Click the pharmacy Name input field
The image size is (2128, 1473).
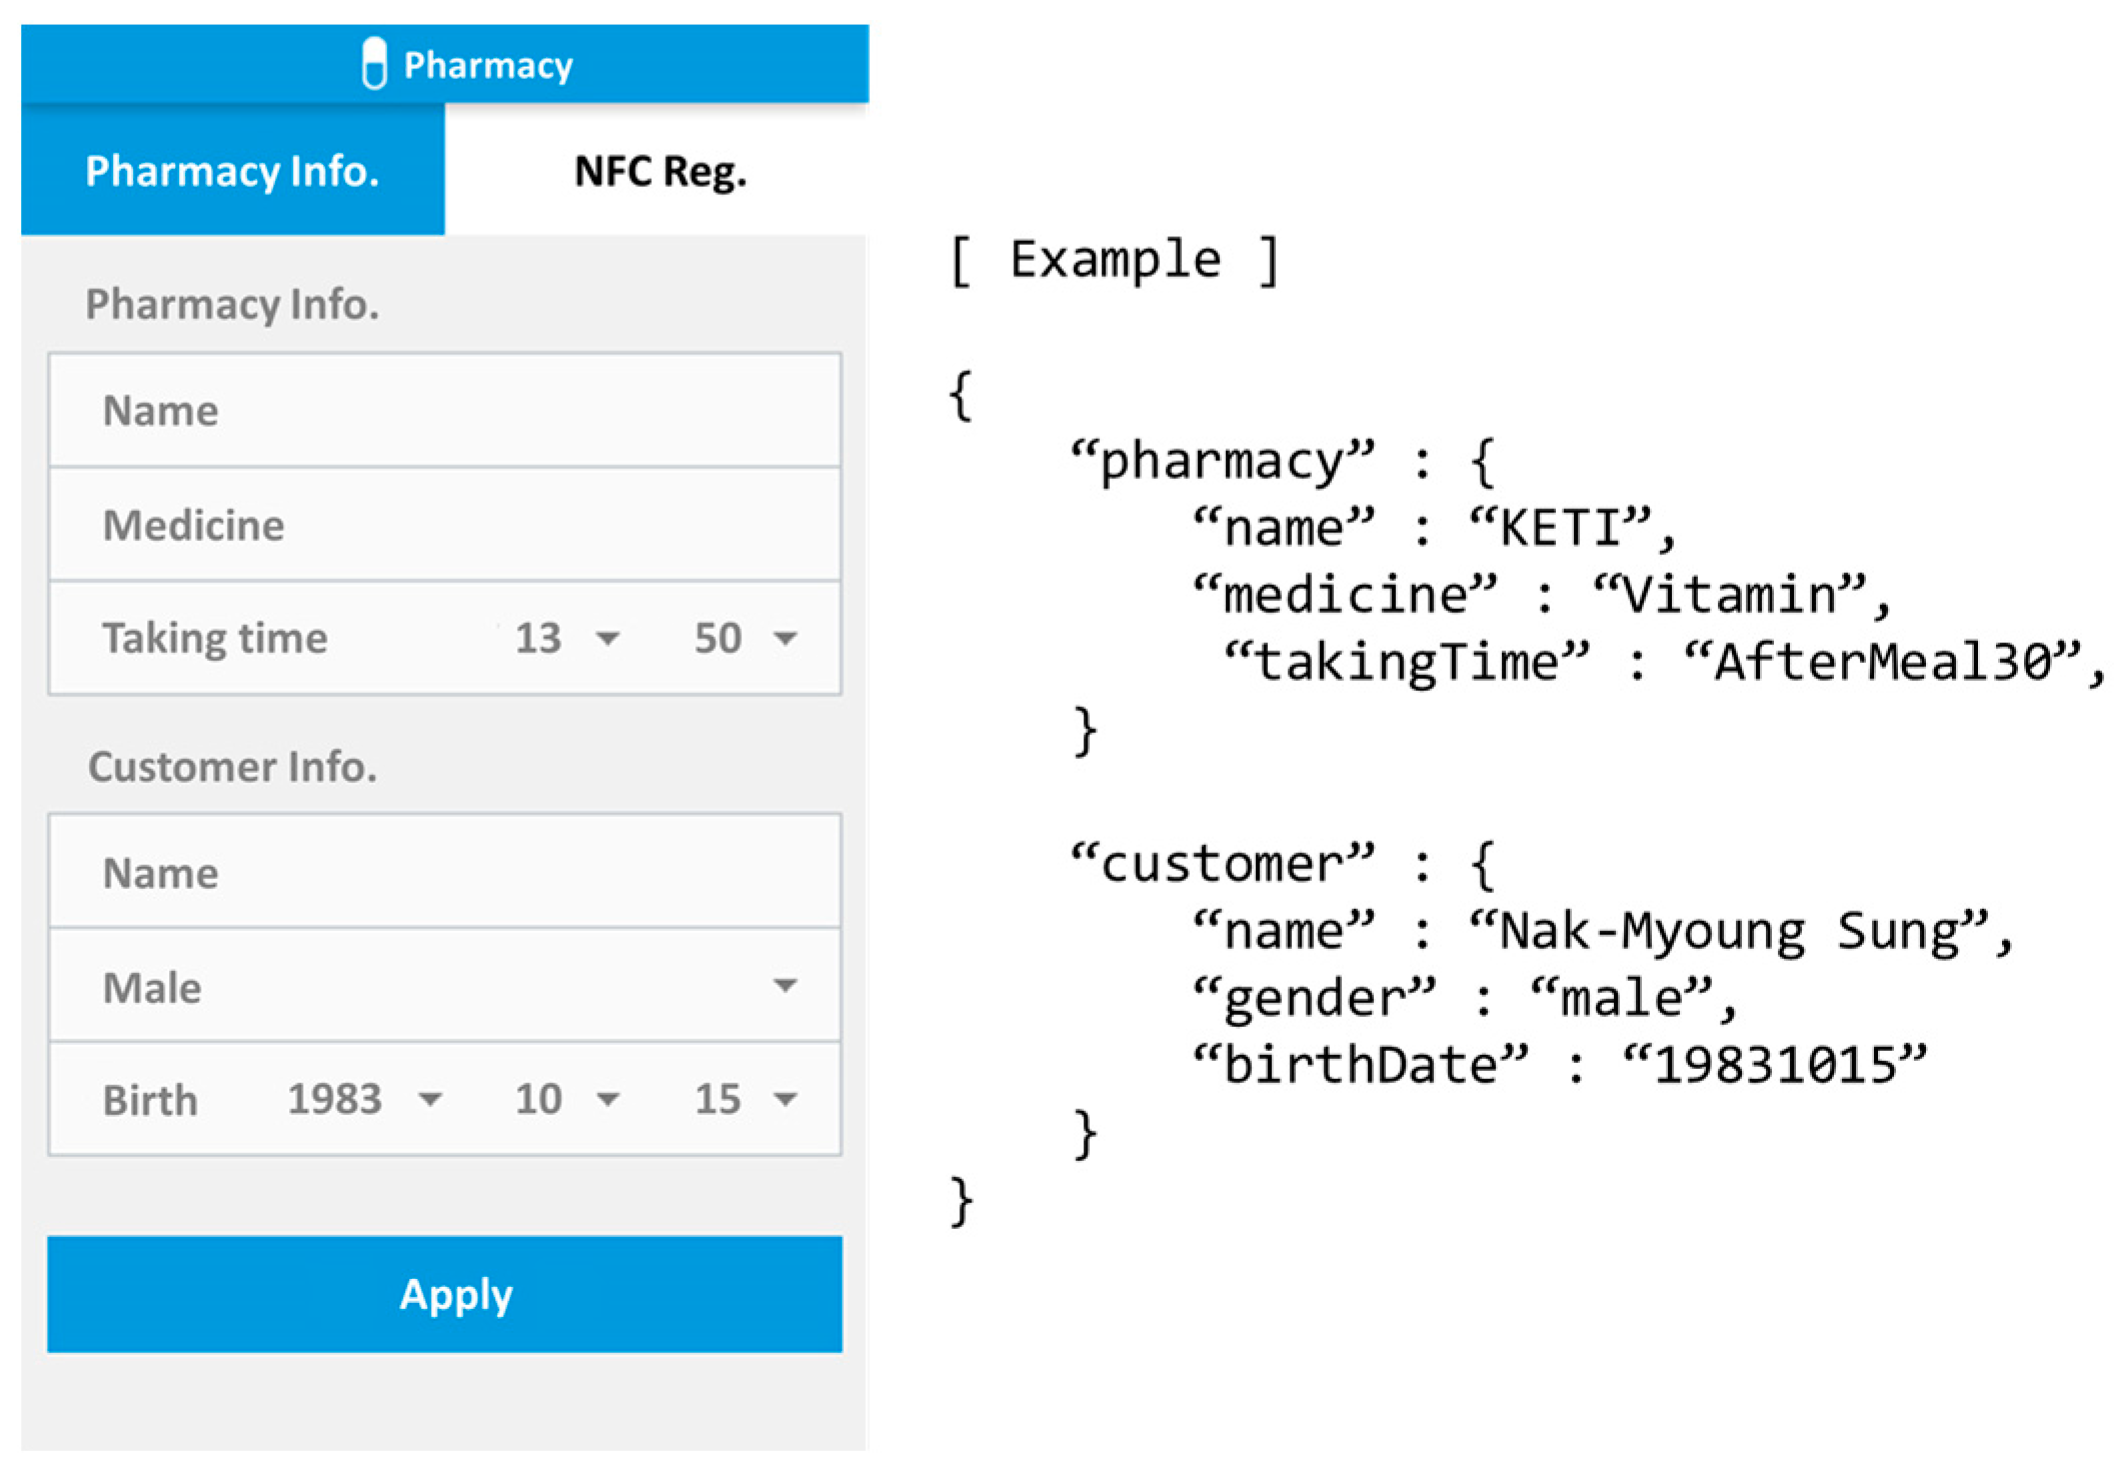click(x=445, y=411)
